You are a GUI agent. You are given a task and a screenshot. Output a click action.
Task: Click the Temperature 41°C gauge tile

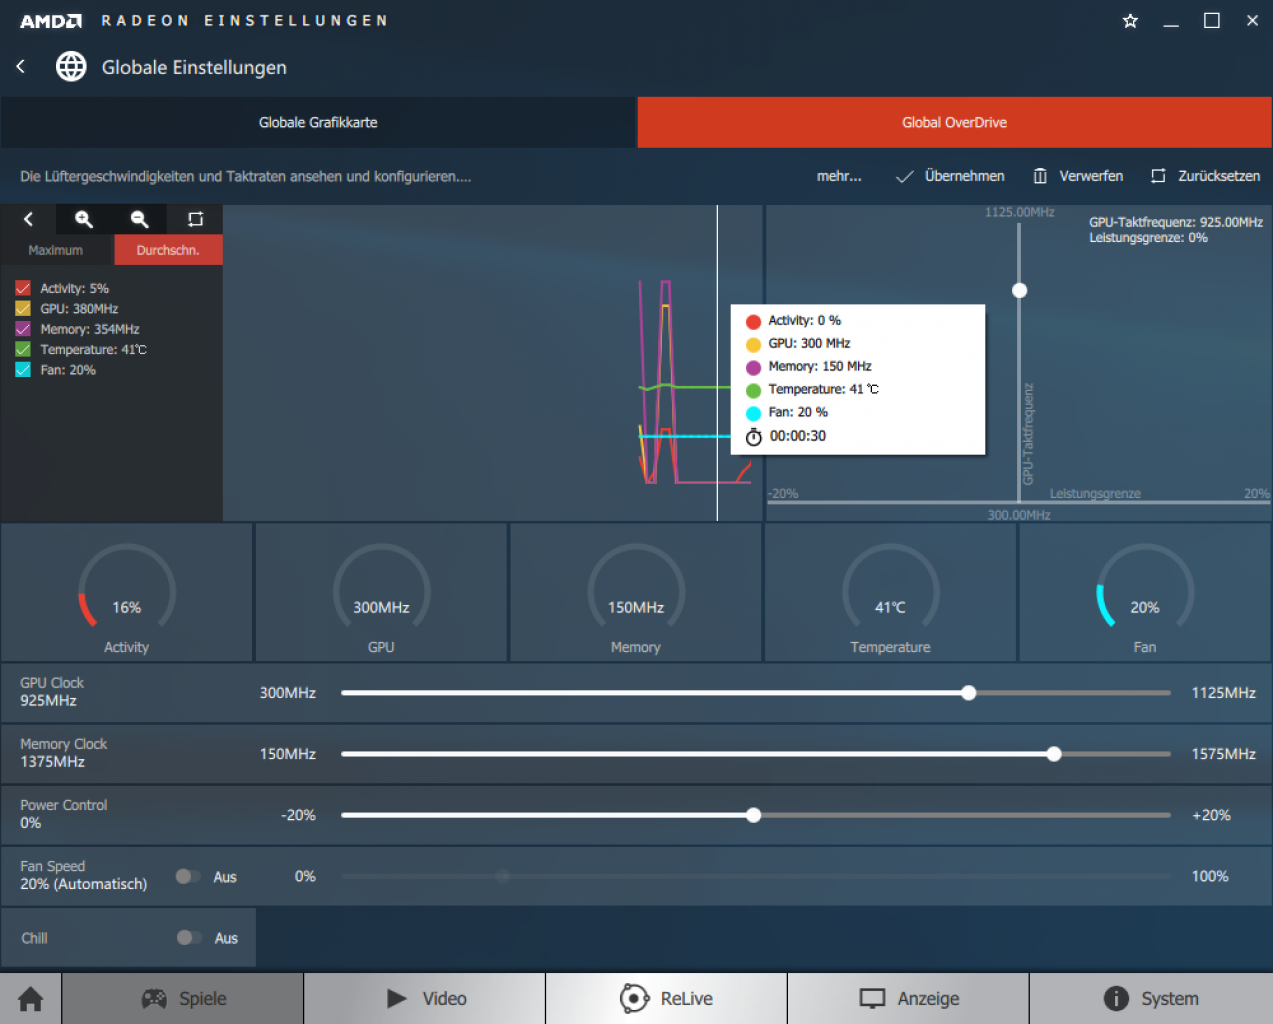coord(890,592)
